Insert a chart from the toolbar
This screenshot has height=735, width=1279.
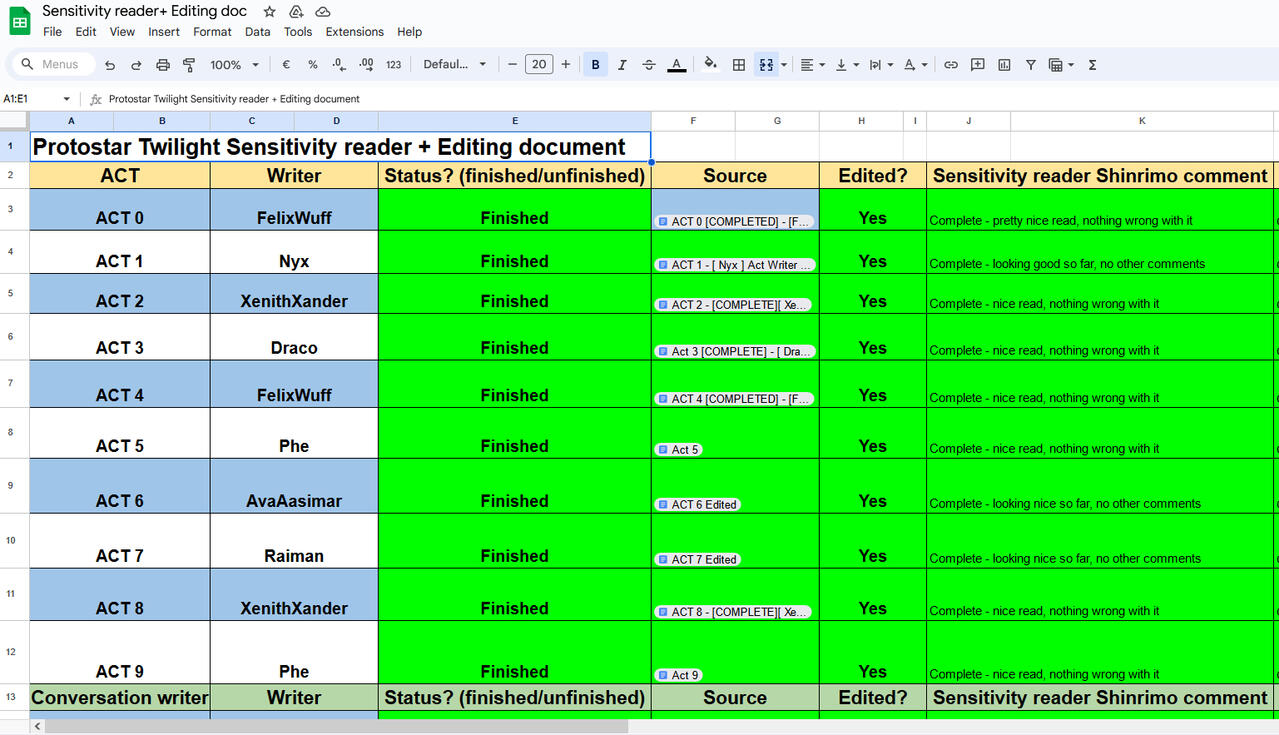[x=1004, y=64]
